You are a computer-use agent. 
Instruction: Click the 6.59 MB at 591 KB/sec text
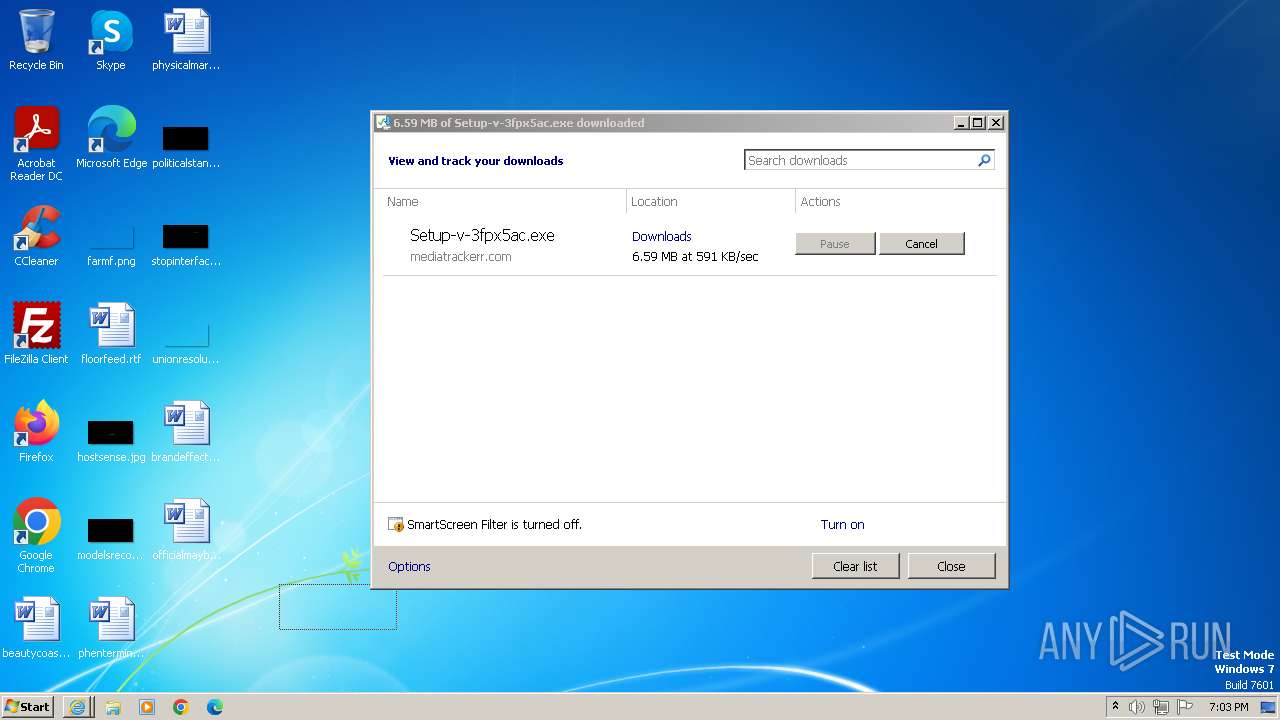(695, 256)
